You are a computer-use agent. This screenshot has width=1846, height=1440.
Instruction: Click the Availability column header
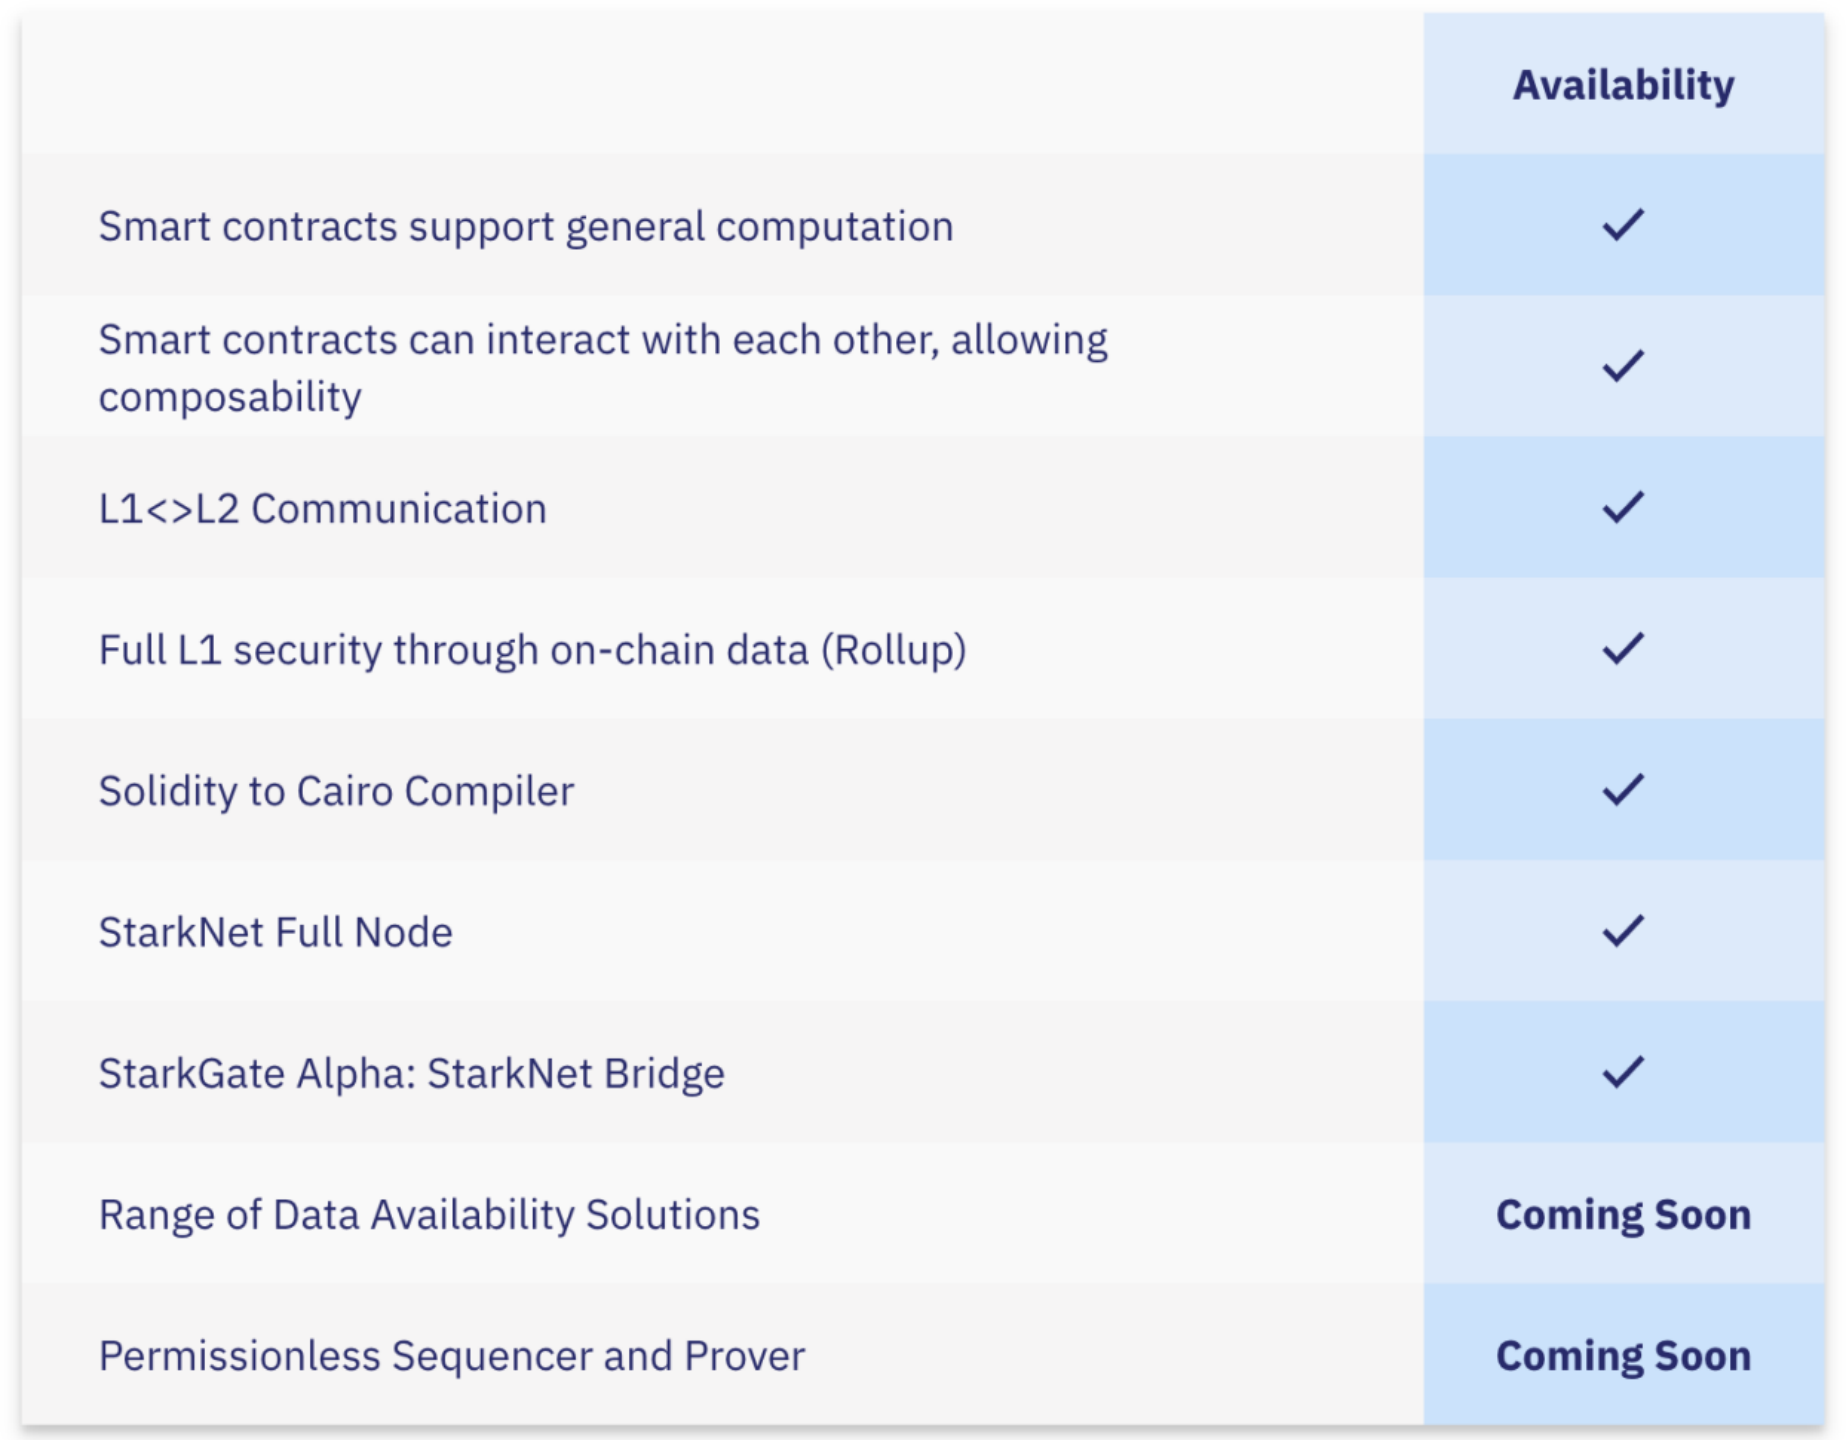(x=1623, y=85)
